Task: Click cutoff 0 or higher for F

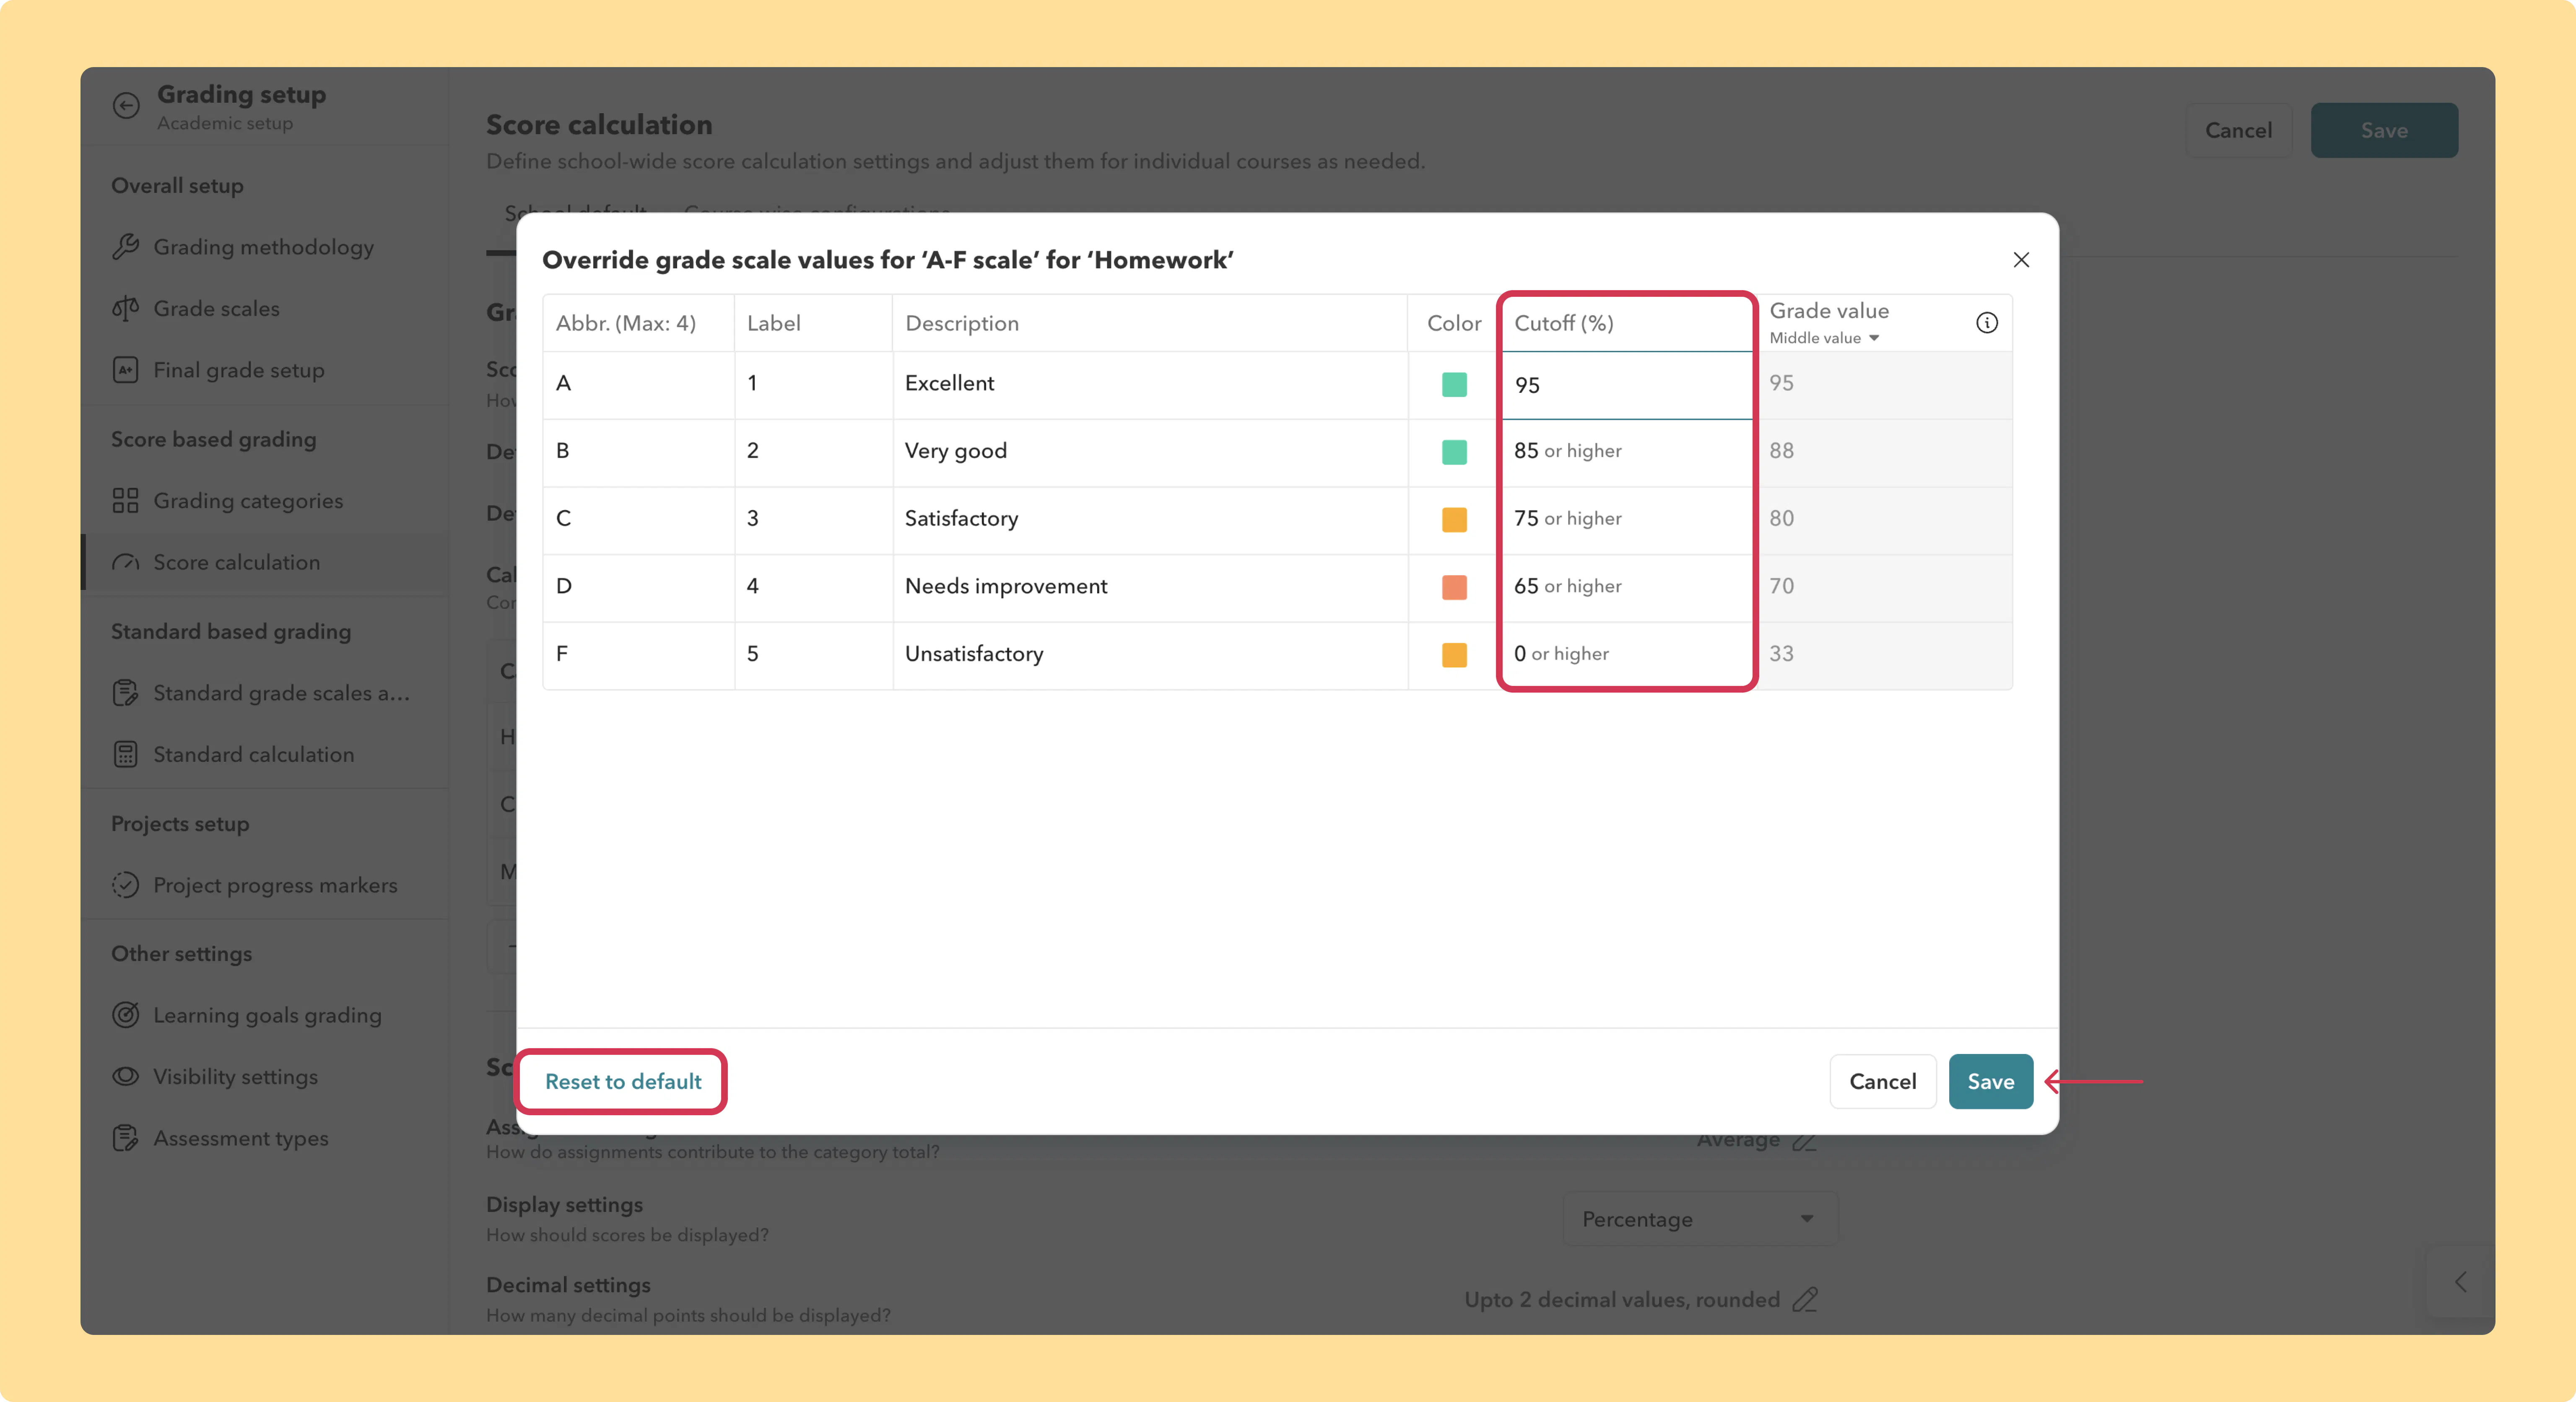Action: click(1627, 655)
